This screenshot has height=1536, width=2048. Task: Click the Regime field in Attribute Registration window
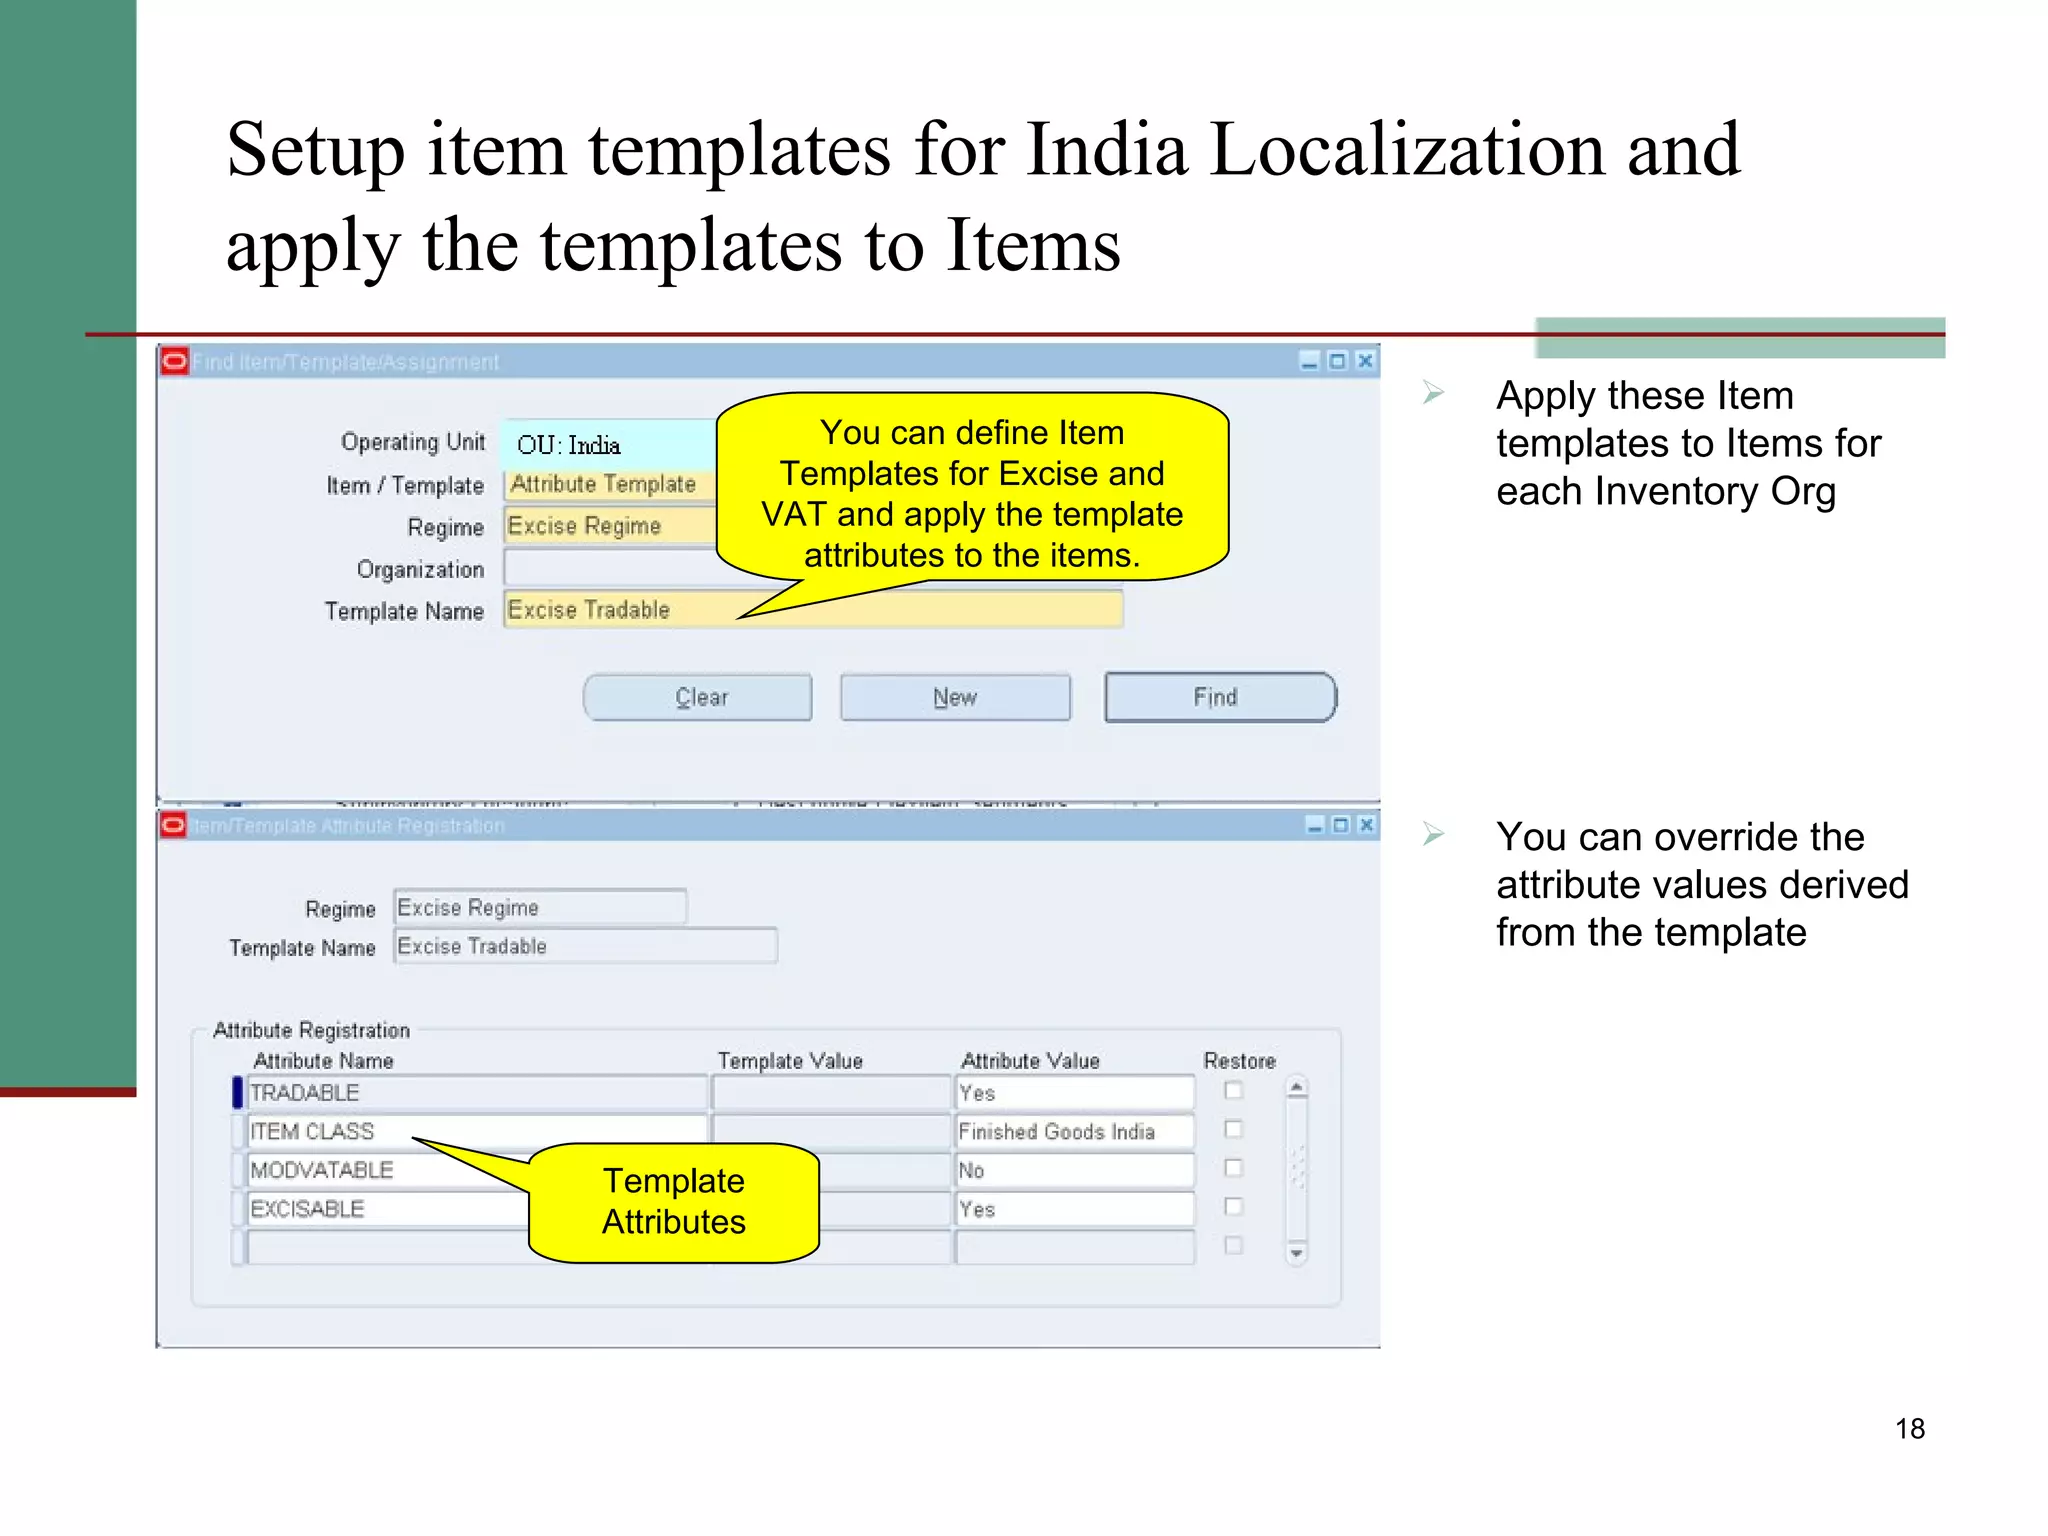tap(540, 907)
